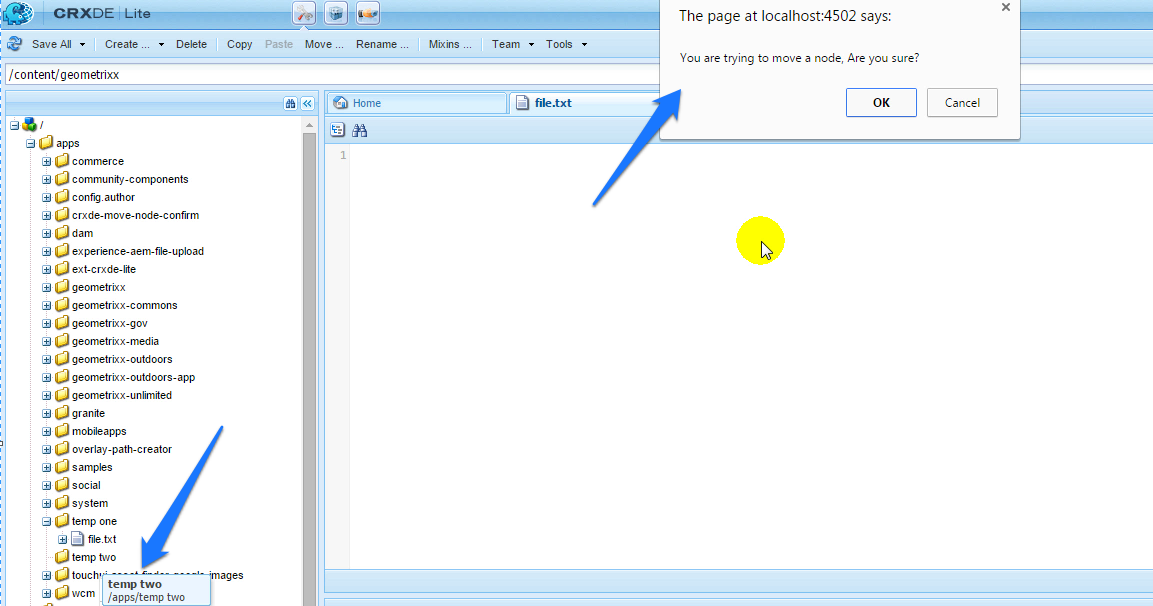Cancel the move node dialog
The height and width of the screenshot is (606, 1153).
pos(961,102)
